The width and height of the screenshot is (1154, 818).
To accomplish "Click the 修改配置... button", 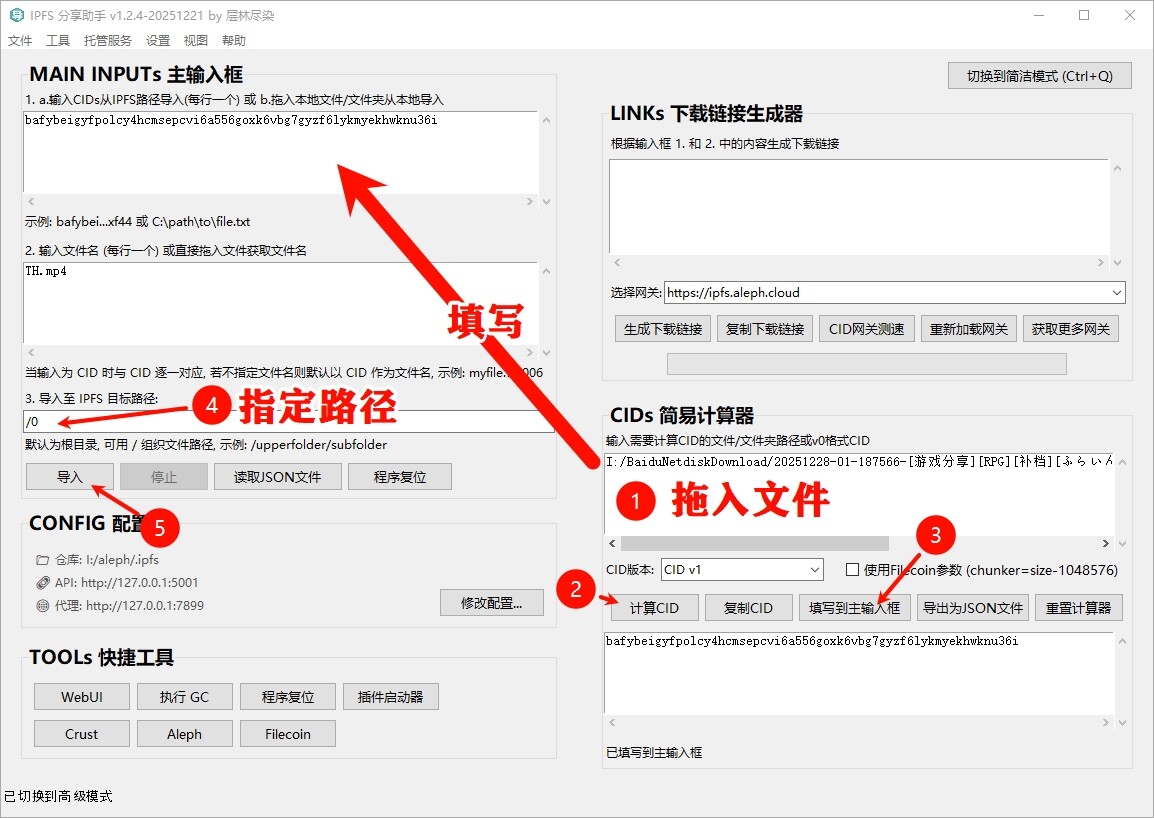I will [492, 603].
